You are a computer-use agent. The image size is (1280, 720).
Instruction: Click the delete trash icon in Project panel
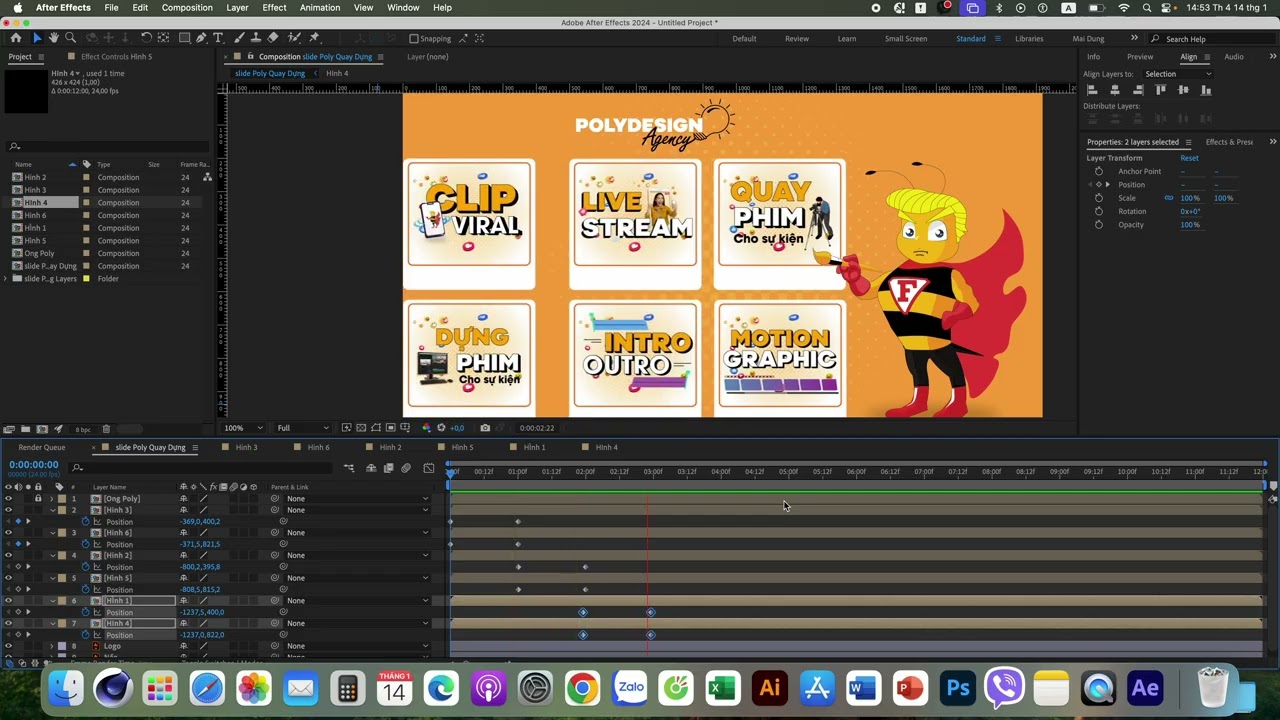[x=106, y=429]
